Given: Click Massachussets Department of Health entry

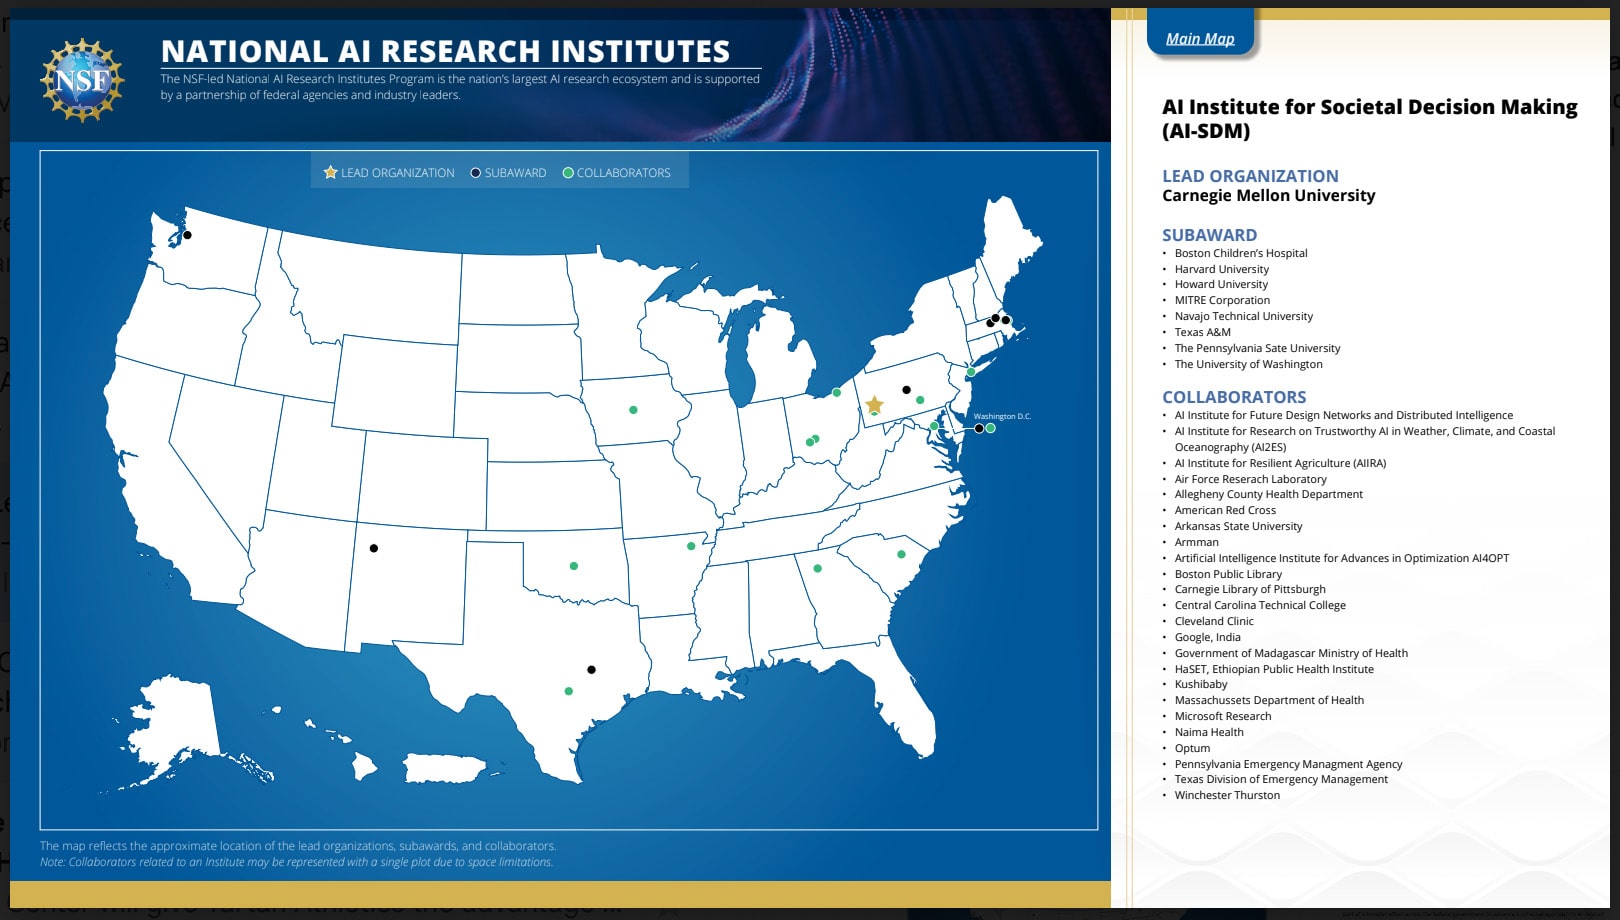Looking at the screenshot, I should 1269,700.
